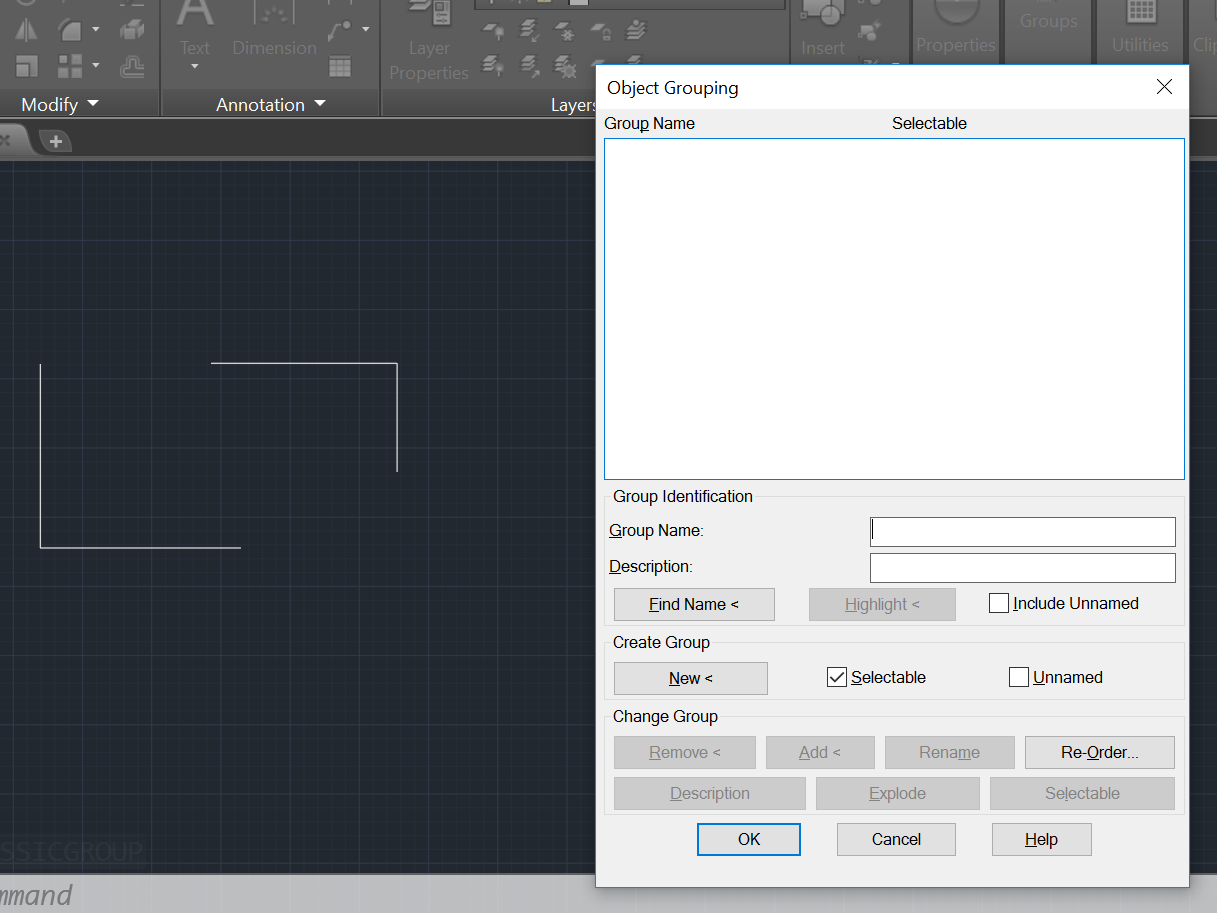
Task: Enable the Unnamed checkbox
Action: (x=1019, y=677)
